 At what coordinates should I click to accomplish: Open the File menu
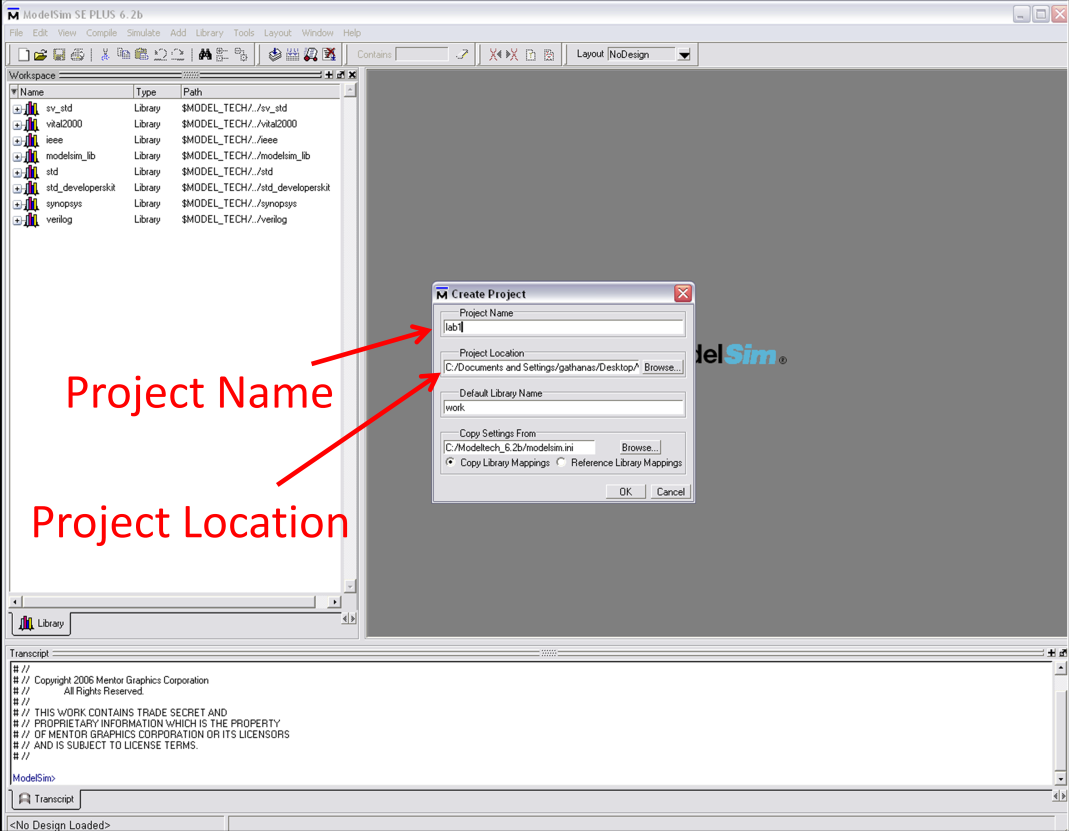[16, 33]
